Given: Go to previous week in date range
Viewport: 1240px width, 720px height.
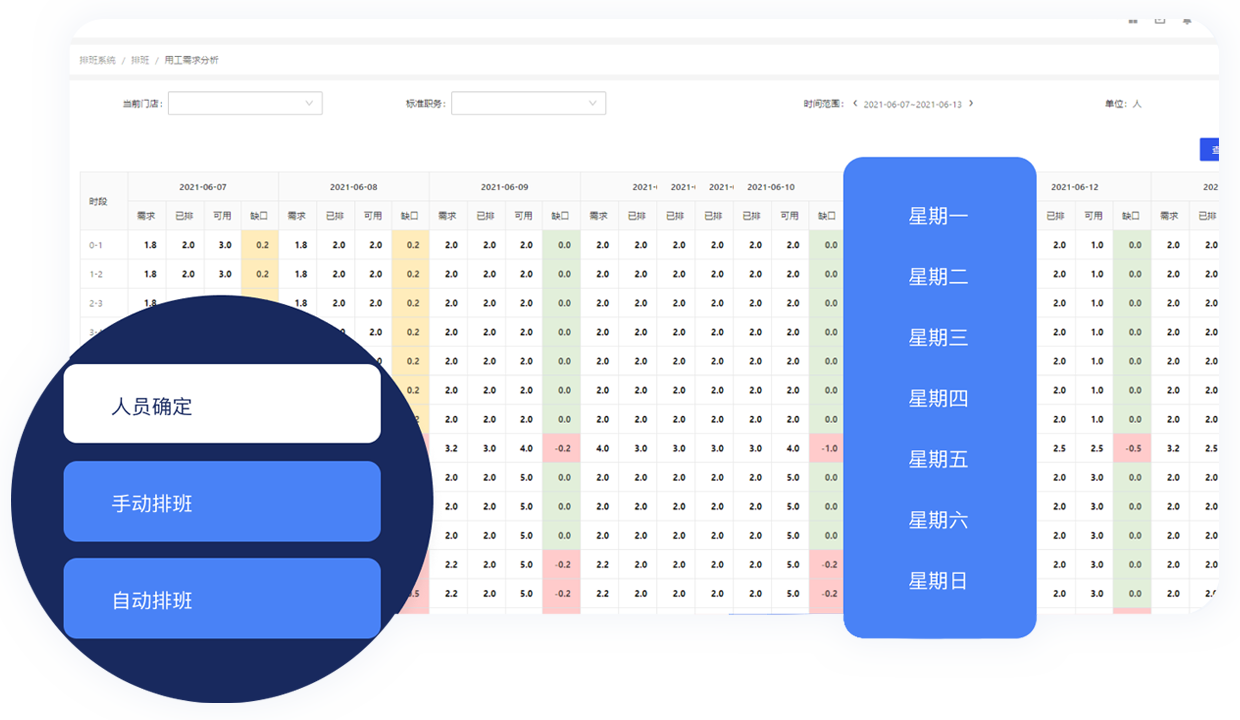Looking at the screenshot, I should point(855,103).
